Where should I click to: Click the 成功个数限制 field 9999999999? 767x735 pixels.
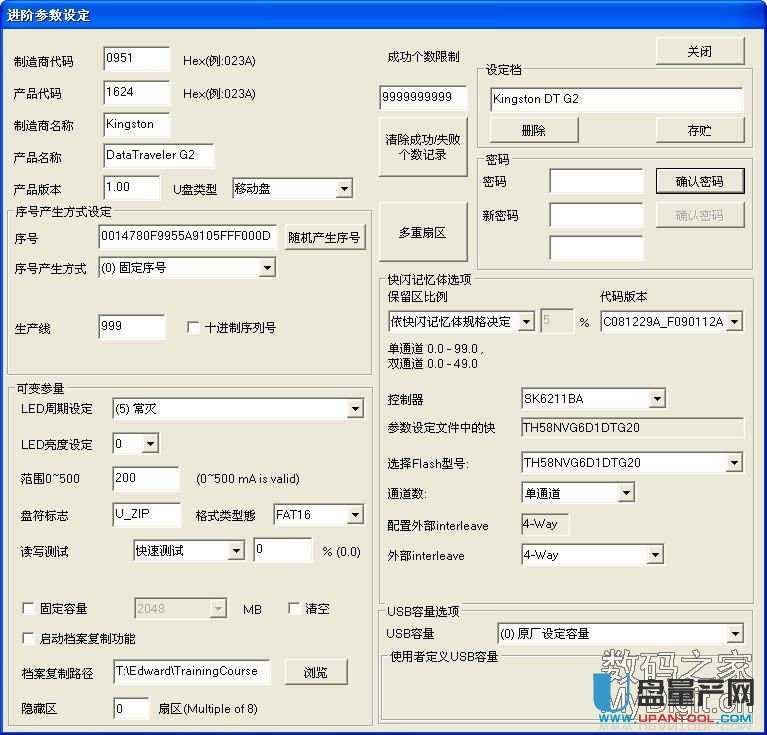pyautogui.click(x=423, y=97)
